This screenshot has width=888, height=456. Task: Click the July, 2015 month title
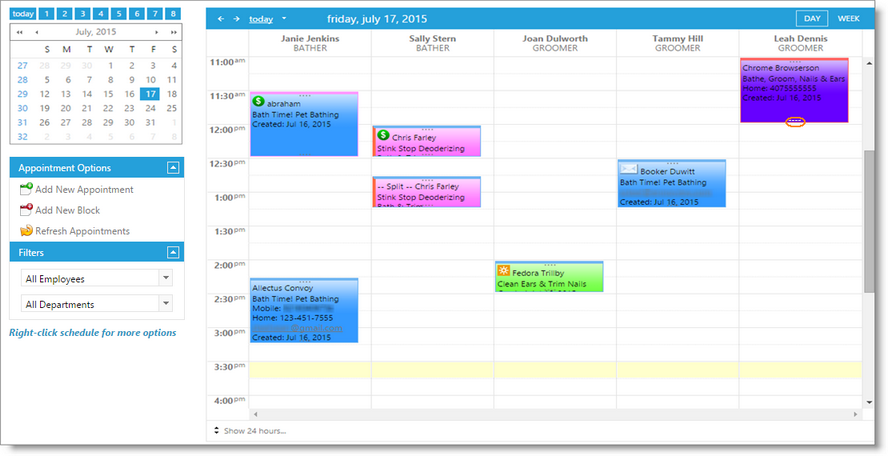click(96, 32)
